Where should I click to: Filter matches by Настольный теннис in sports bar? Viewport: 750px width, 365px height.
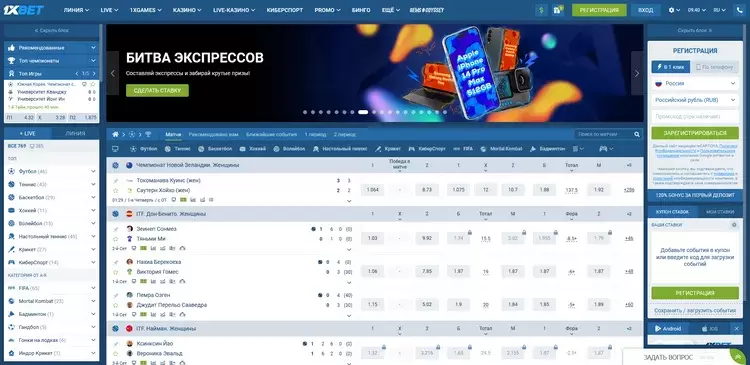[340, 149]
